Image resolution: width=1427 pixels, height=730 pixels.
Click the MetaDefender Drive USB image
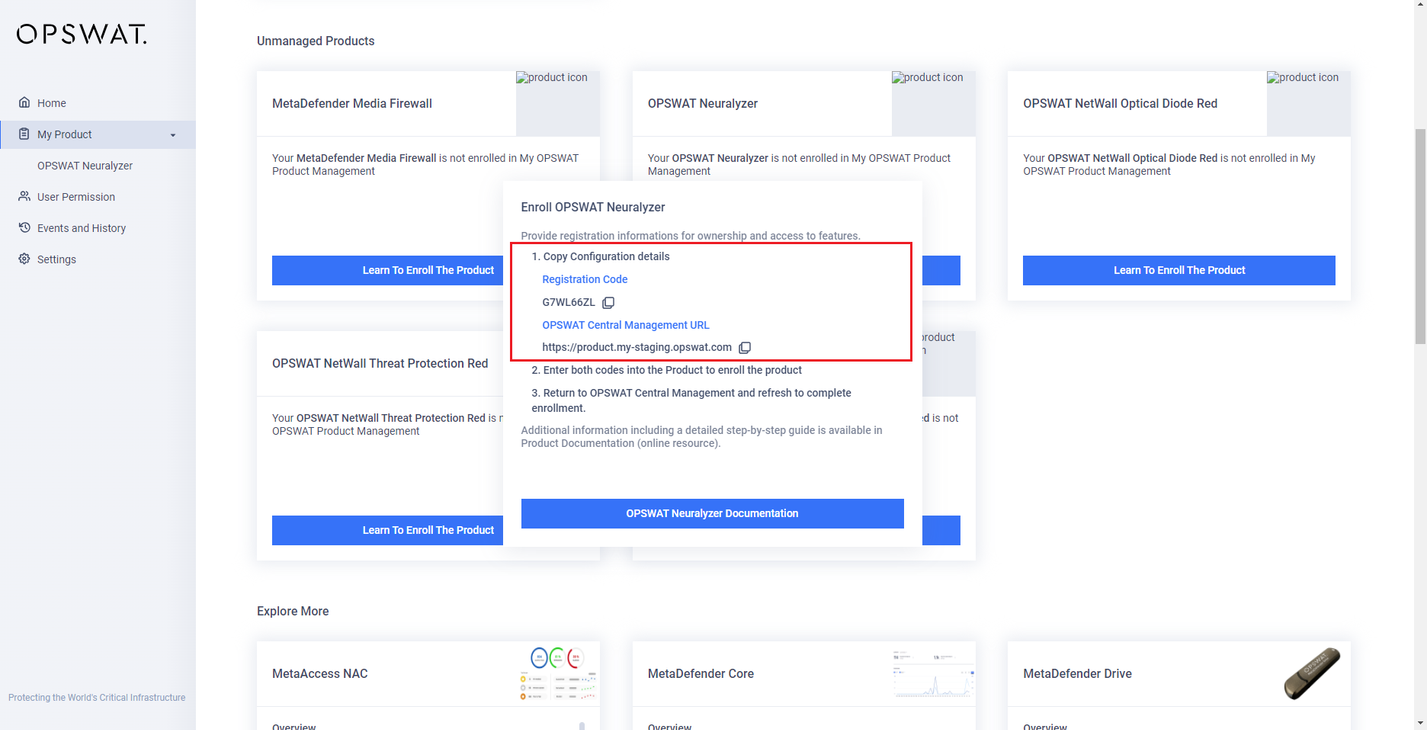1311,673
